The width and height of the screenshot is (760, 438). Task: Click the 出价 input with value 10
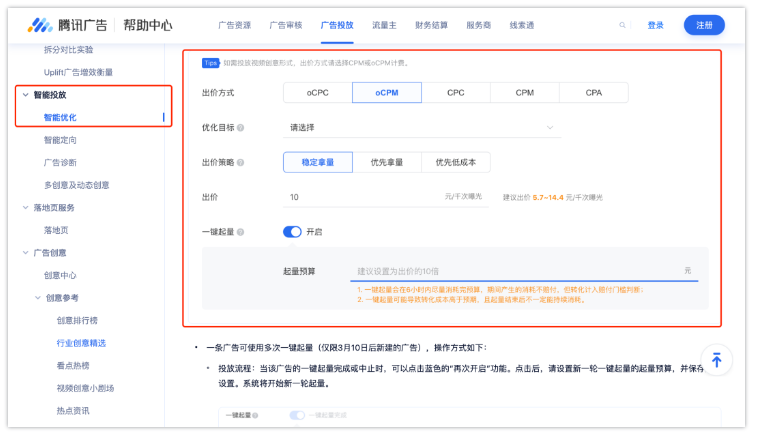pos(386,197)
